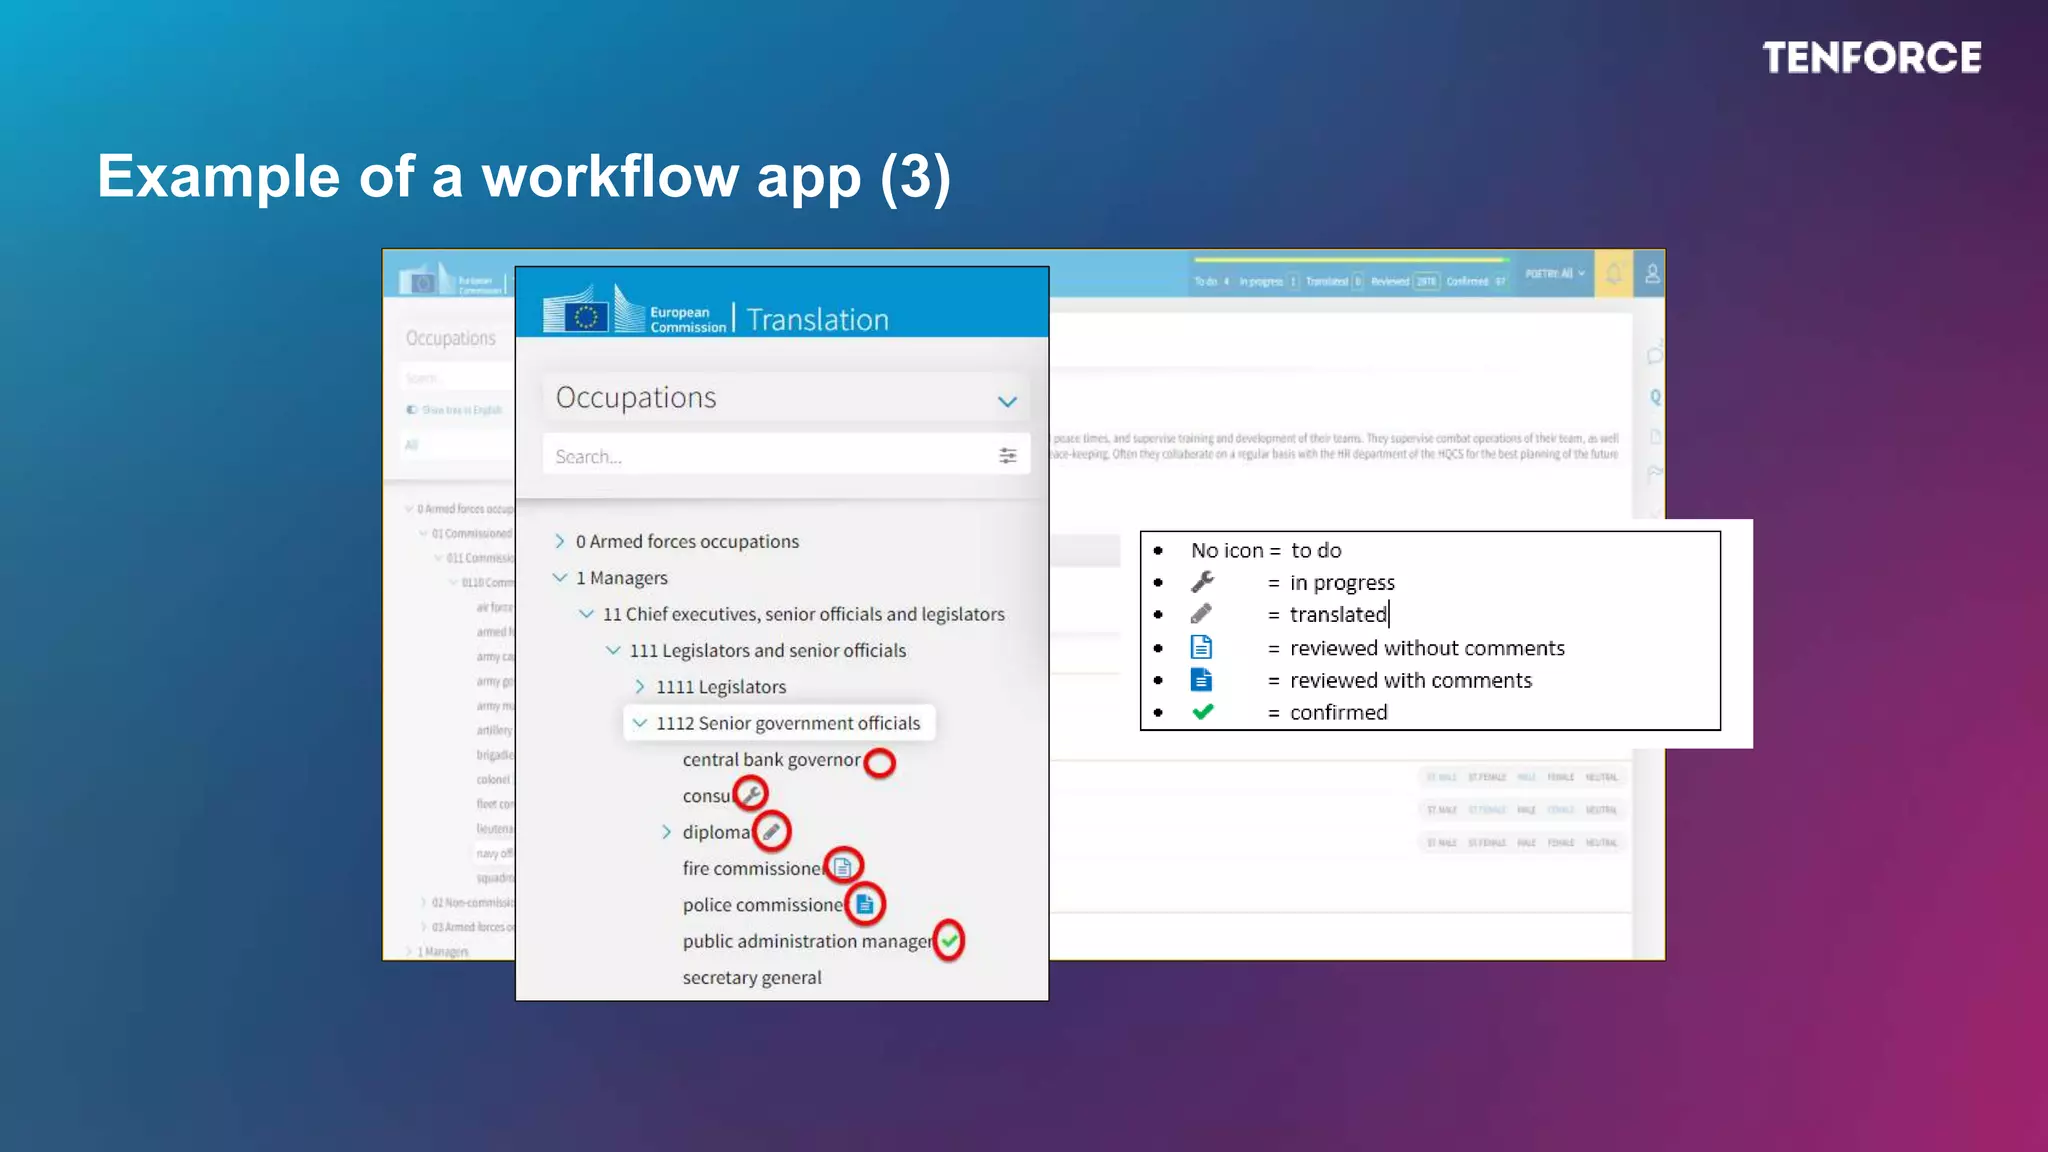Expand 0 Armed forces occupations
2048x1152 pixels.
click(560, 541)
